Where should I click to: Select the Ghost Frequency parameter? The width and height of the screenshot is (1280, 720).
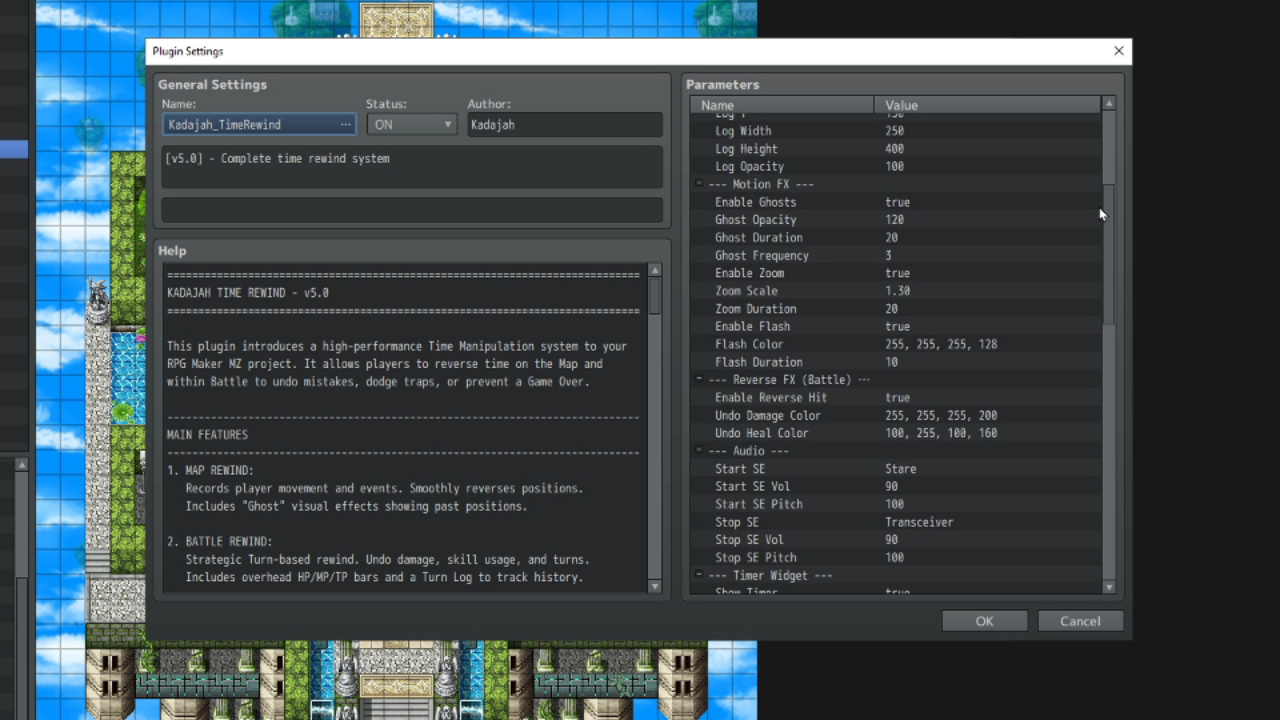coord(895,256)
